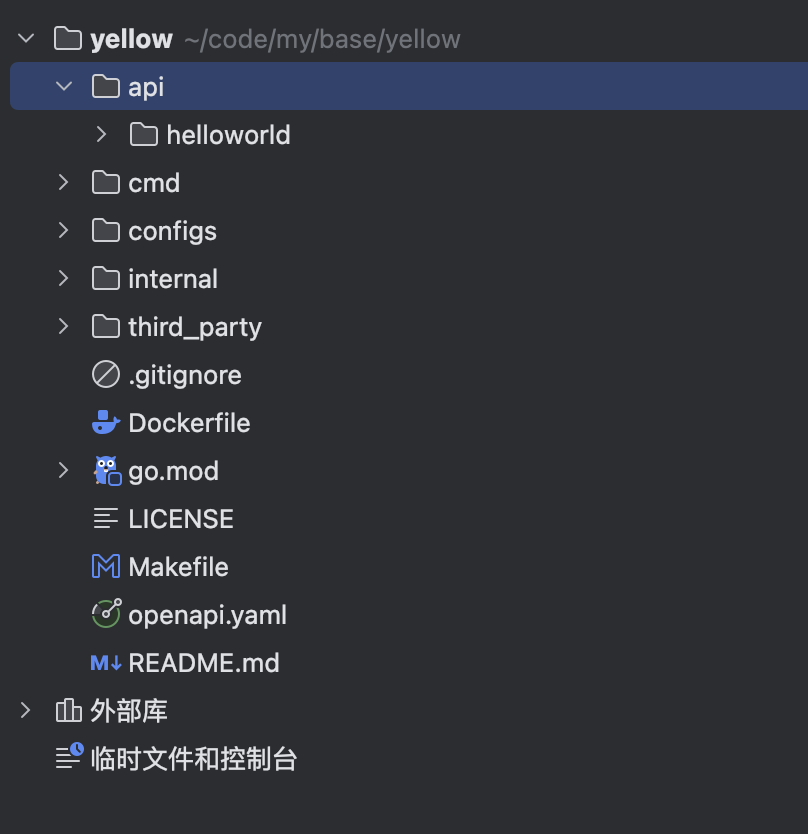Screen dimensions: 808x834
Task: Collapse the yellow project root chevron
Action: click(x=26, y=39)
